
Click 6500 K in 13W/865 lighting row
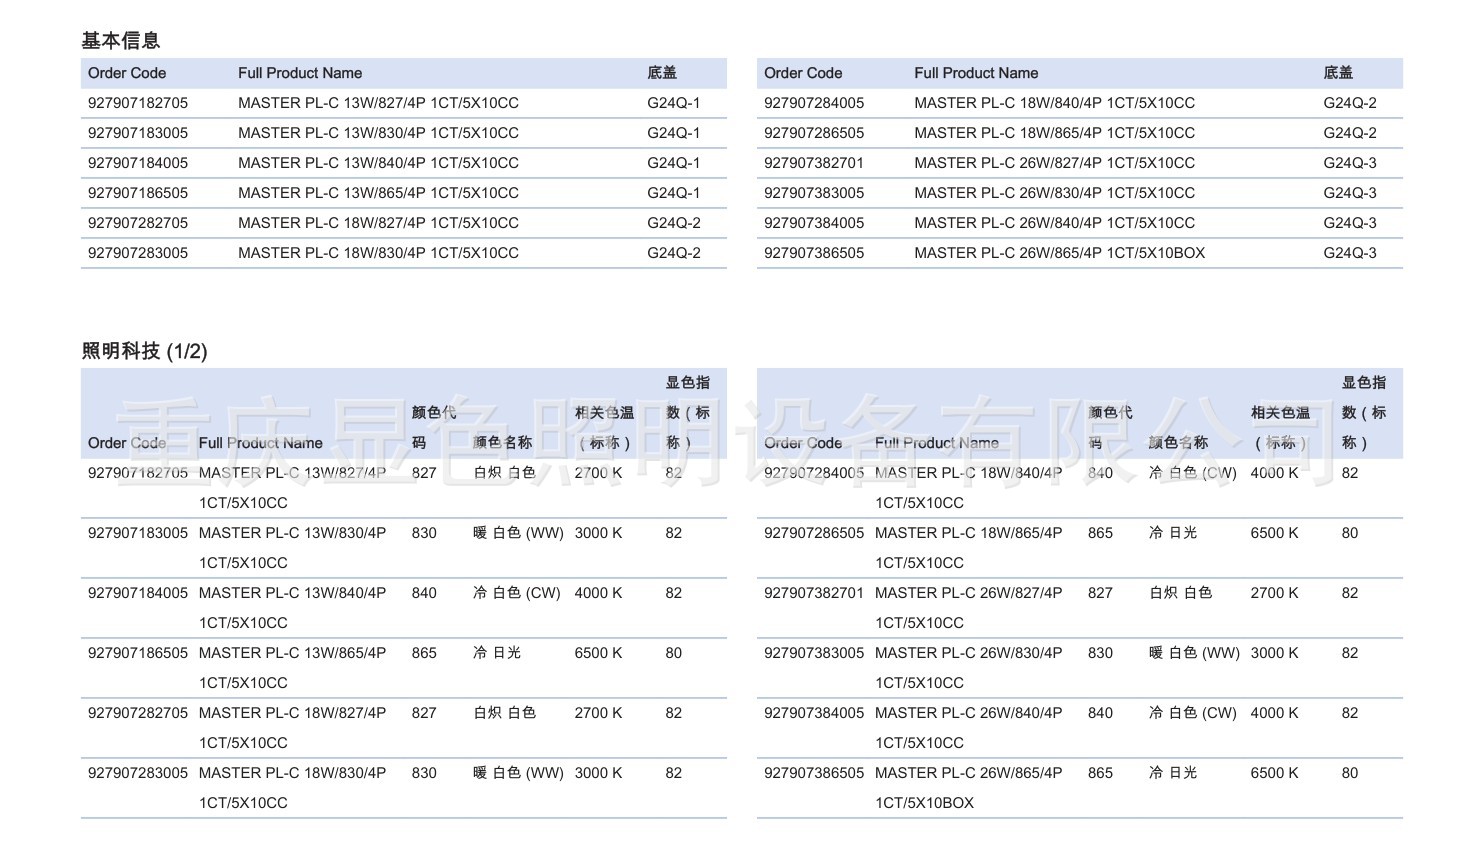[598, 653]
